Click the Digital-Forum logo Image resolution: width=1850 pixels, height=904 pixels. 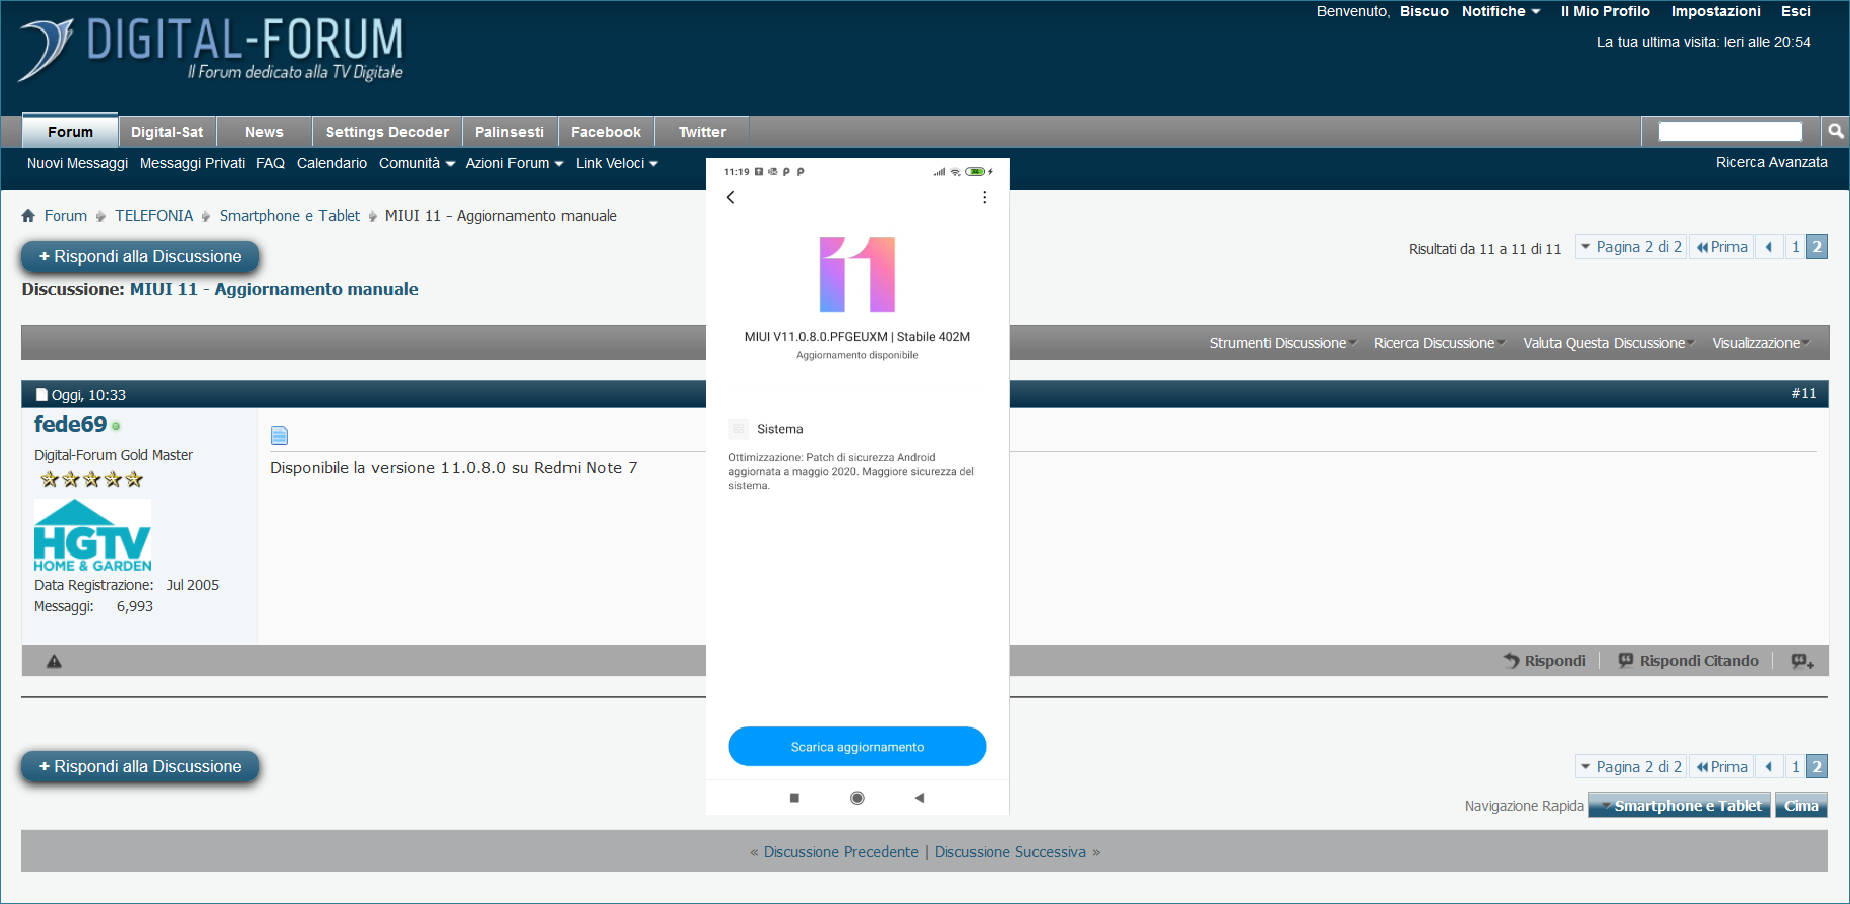click(211, 50)
